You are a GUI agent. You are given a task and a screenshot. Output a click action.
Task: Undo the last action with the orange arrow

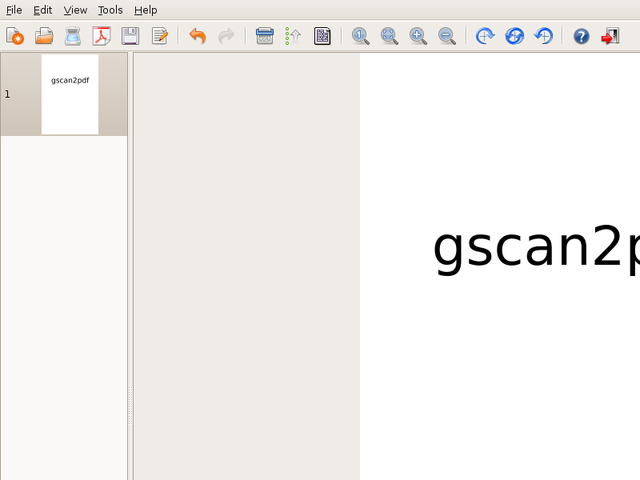coord(198,36)
